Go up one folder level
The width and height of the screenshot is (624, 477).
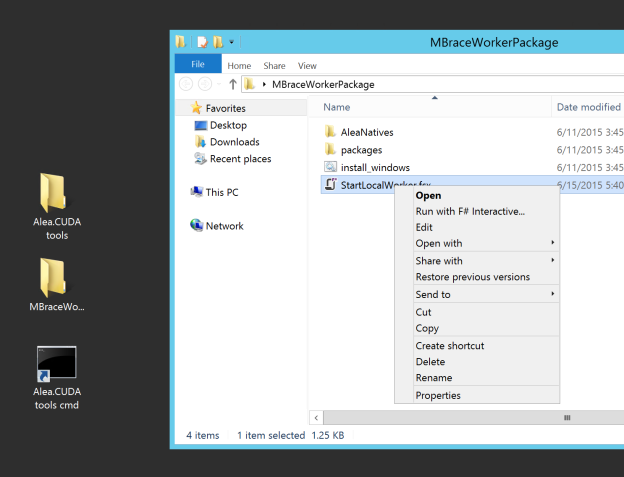point(233,84)
